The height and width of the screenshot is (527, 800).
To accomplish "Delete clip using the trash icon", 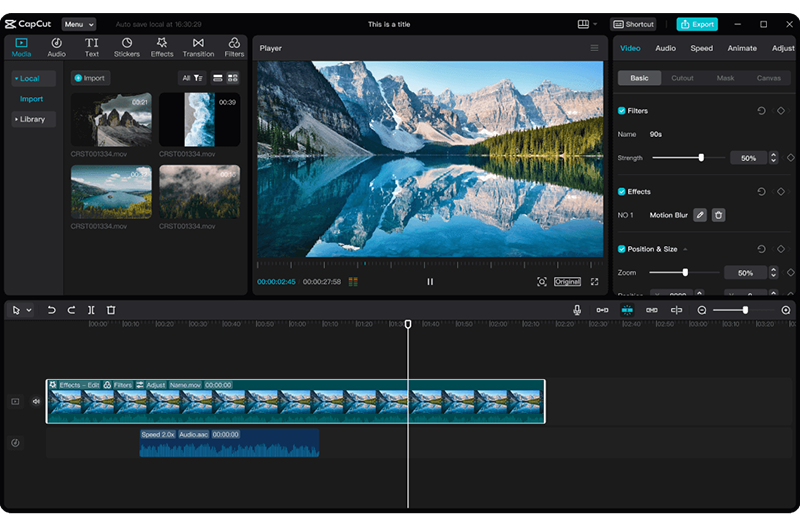I will pyautogui.click(x=111, y=311).
